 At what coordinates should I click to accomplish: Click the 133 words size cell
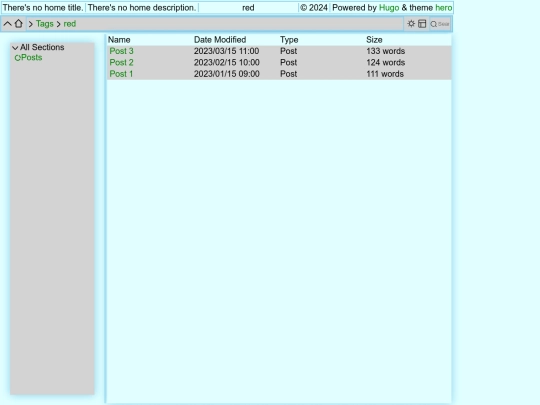pyautogui.click(x=385, y=51)
